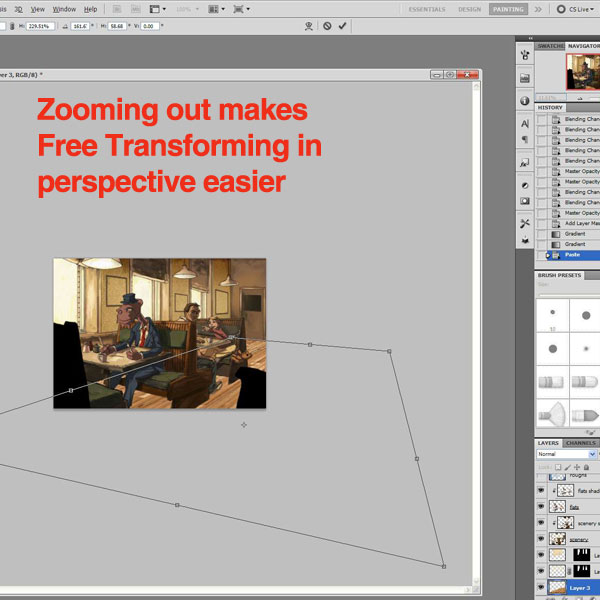Image resolution: width=600 pixels, height=600 pixels.
Task: Hide the scenery layer
Action: point(541,538)
